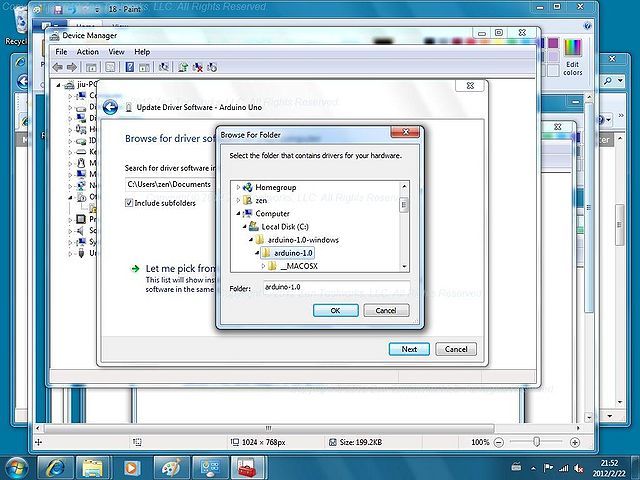Collapse the arduino-1.0-windows folder node
Viewport: 640px width, 480px height.
tap(251, 240)
